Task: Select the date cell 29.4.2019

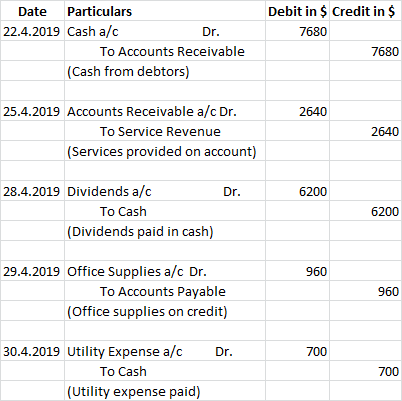Action: pyautogui.click(x=32, y=271)
